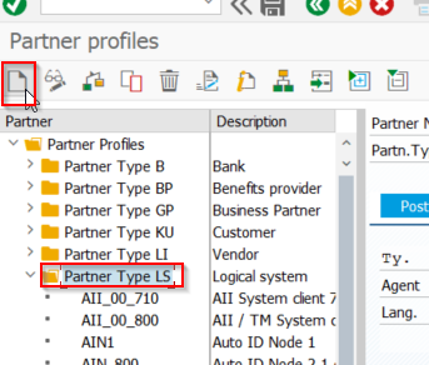Image resolution: width=429 pixels, height=365 pixels.
Task: Click the Create new partner page icon
Action: pyautogui.click(x=18, y=80)
